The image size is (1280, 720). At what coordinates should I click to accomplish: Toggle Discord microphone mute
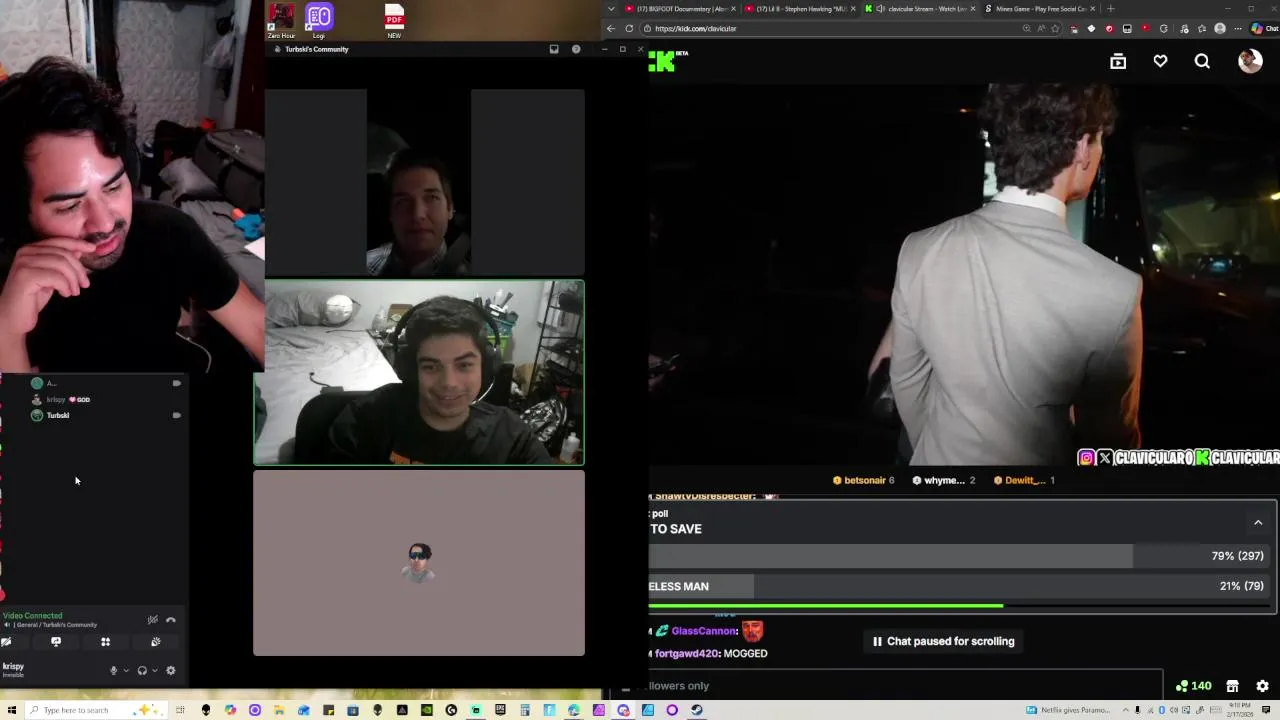[x=113, y=671]
